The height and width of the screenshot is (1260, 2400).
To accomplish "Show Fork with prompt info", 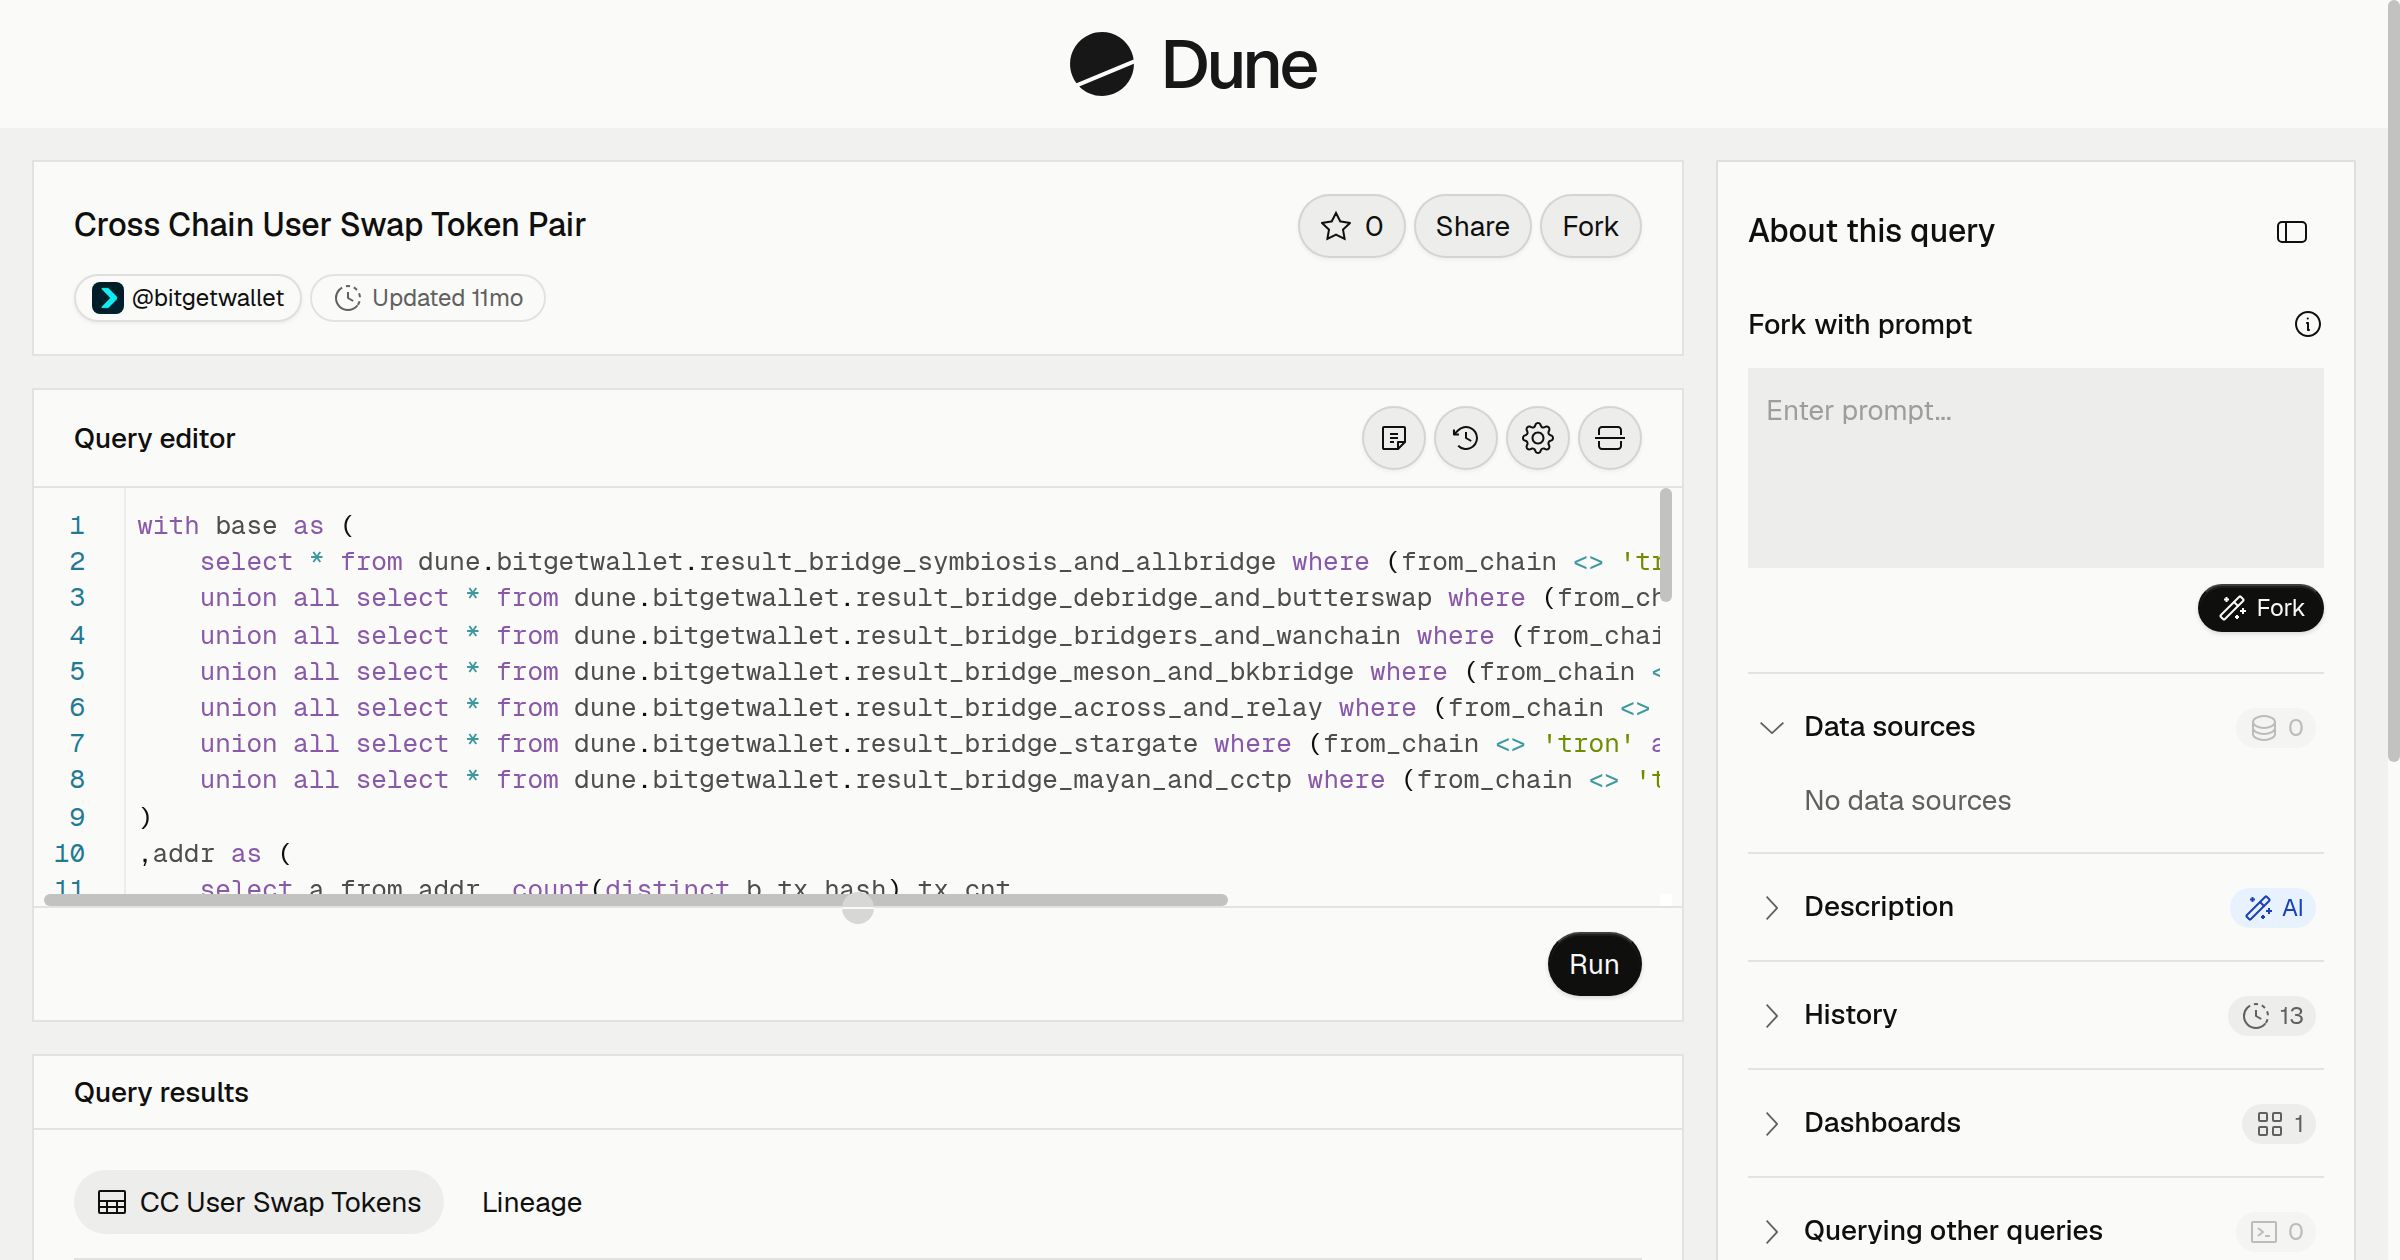I will coord(2308,324).
